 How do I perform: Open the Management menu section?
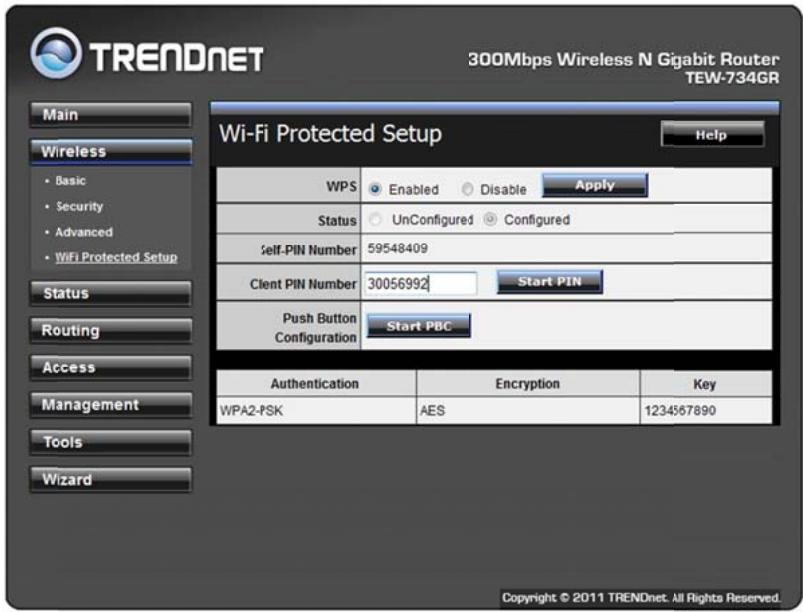[111, 405]
